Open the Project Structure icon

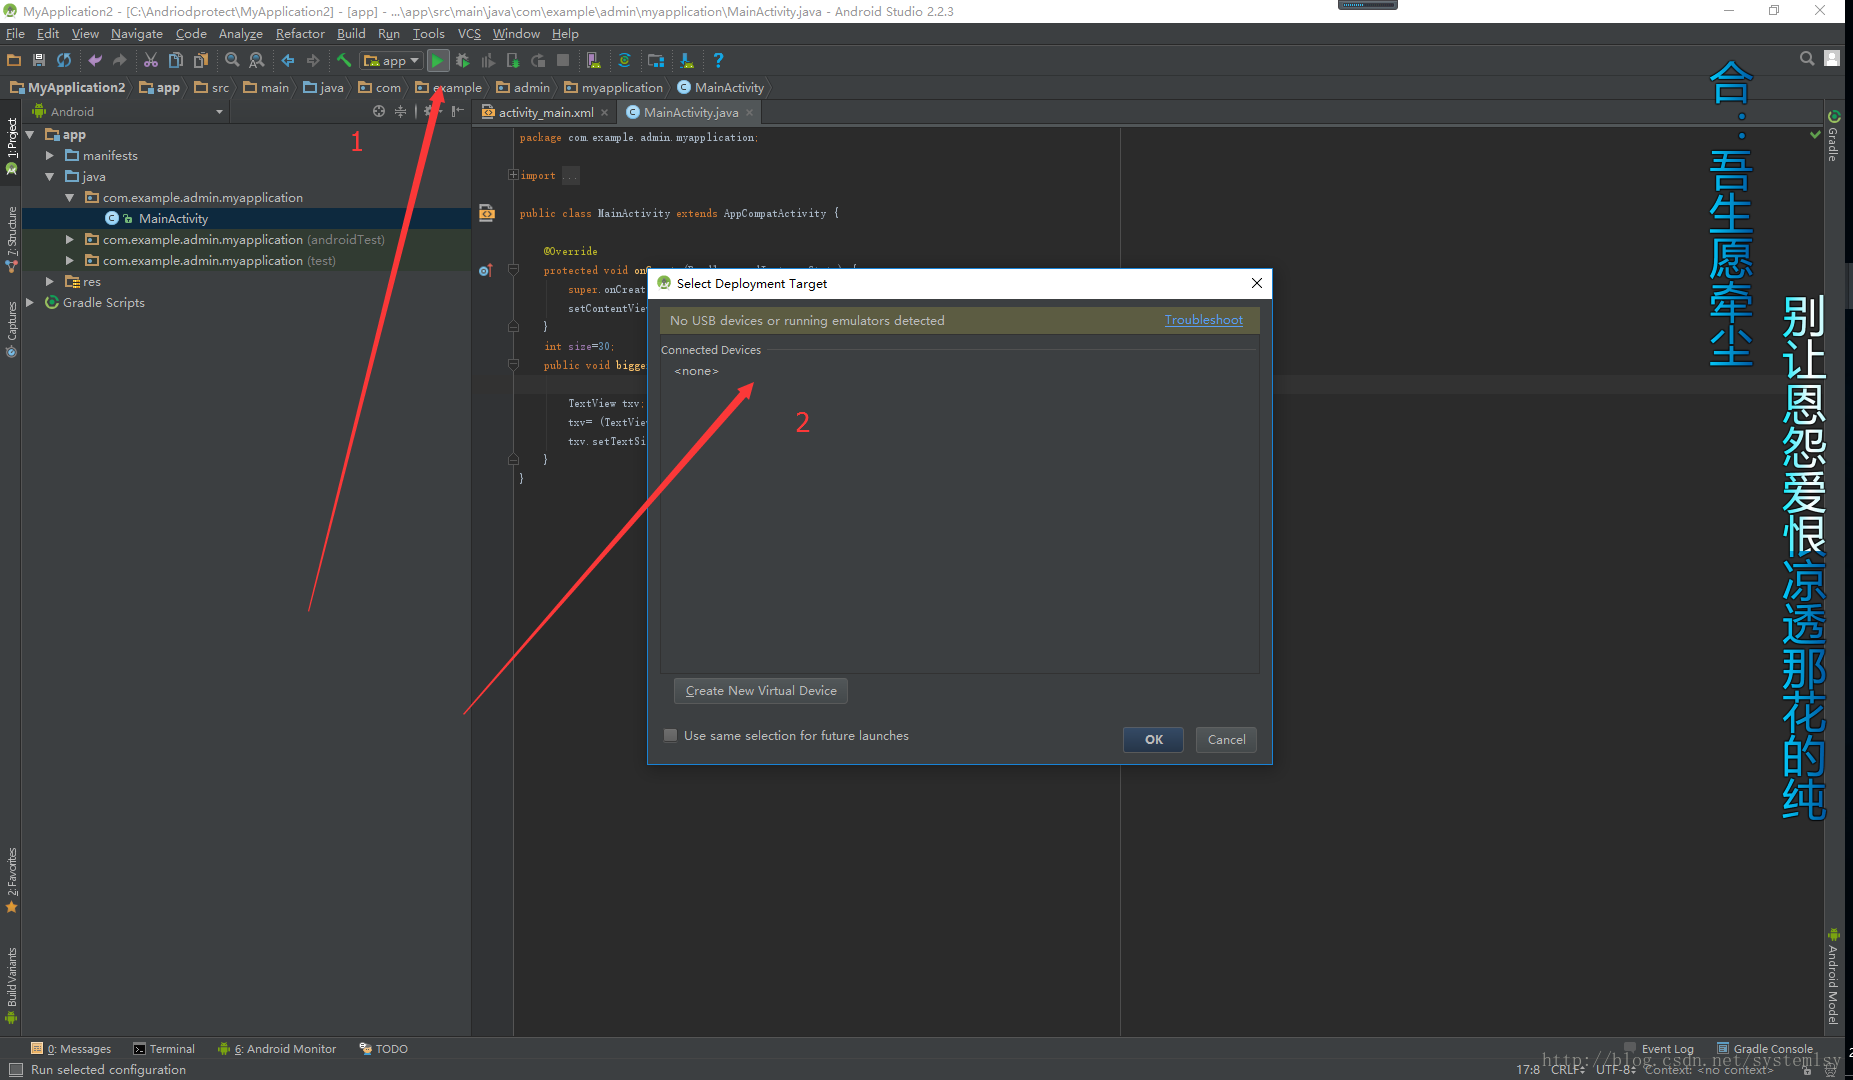tap(656, 60)
